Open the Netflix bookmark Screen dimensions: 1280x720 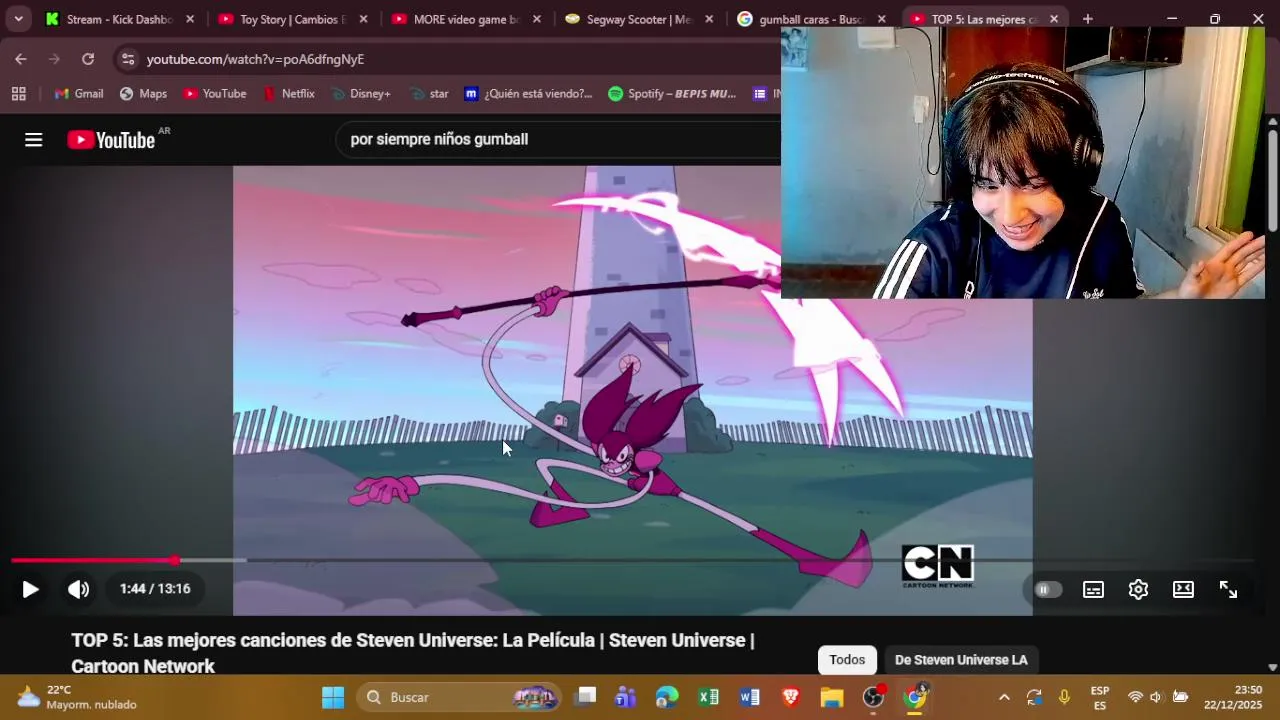click(288, 94)
